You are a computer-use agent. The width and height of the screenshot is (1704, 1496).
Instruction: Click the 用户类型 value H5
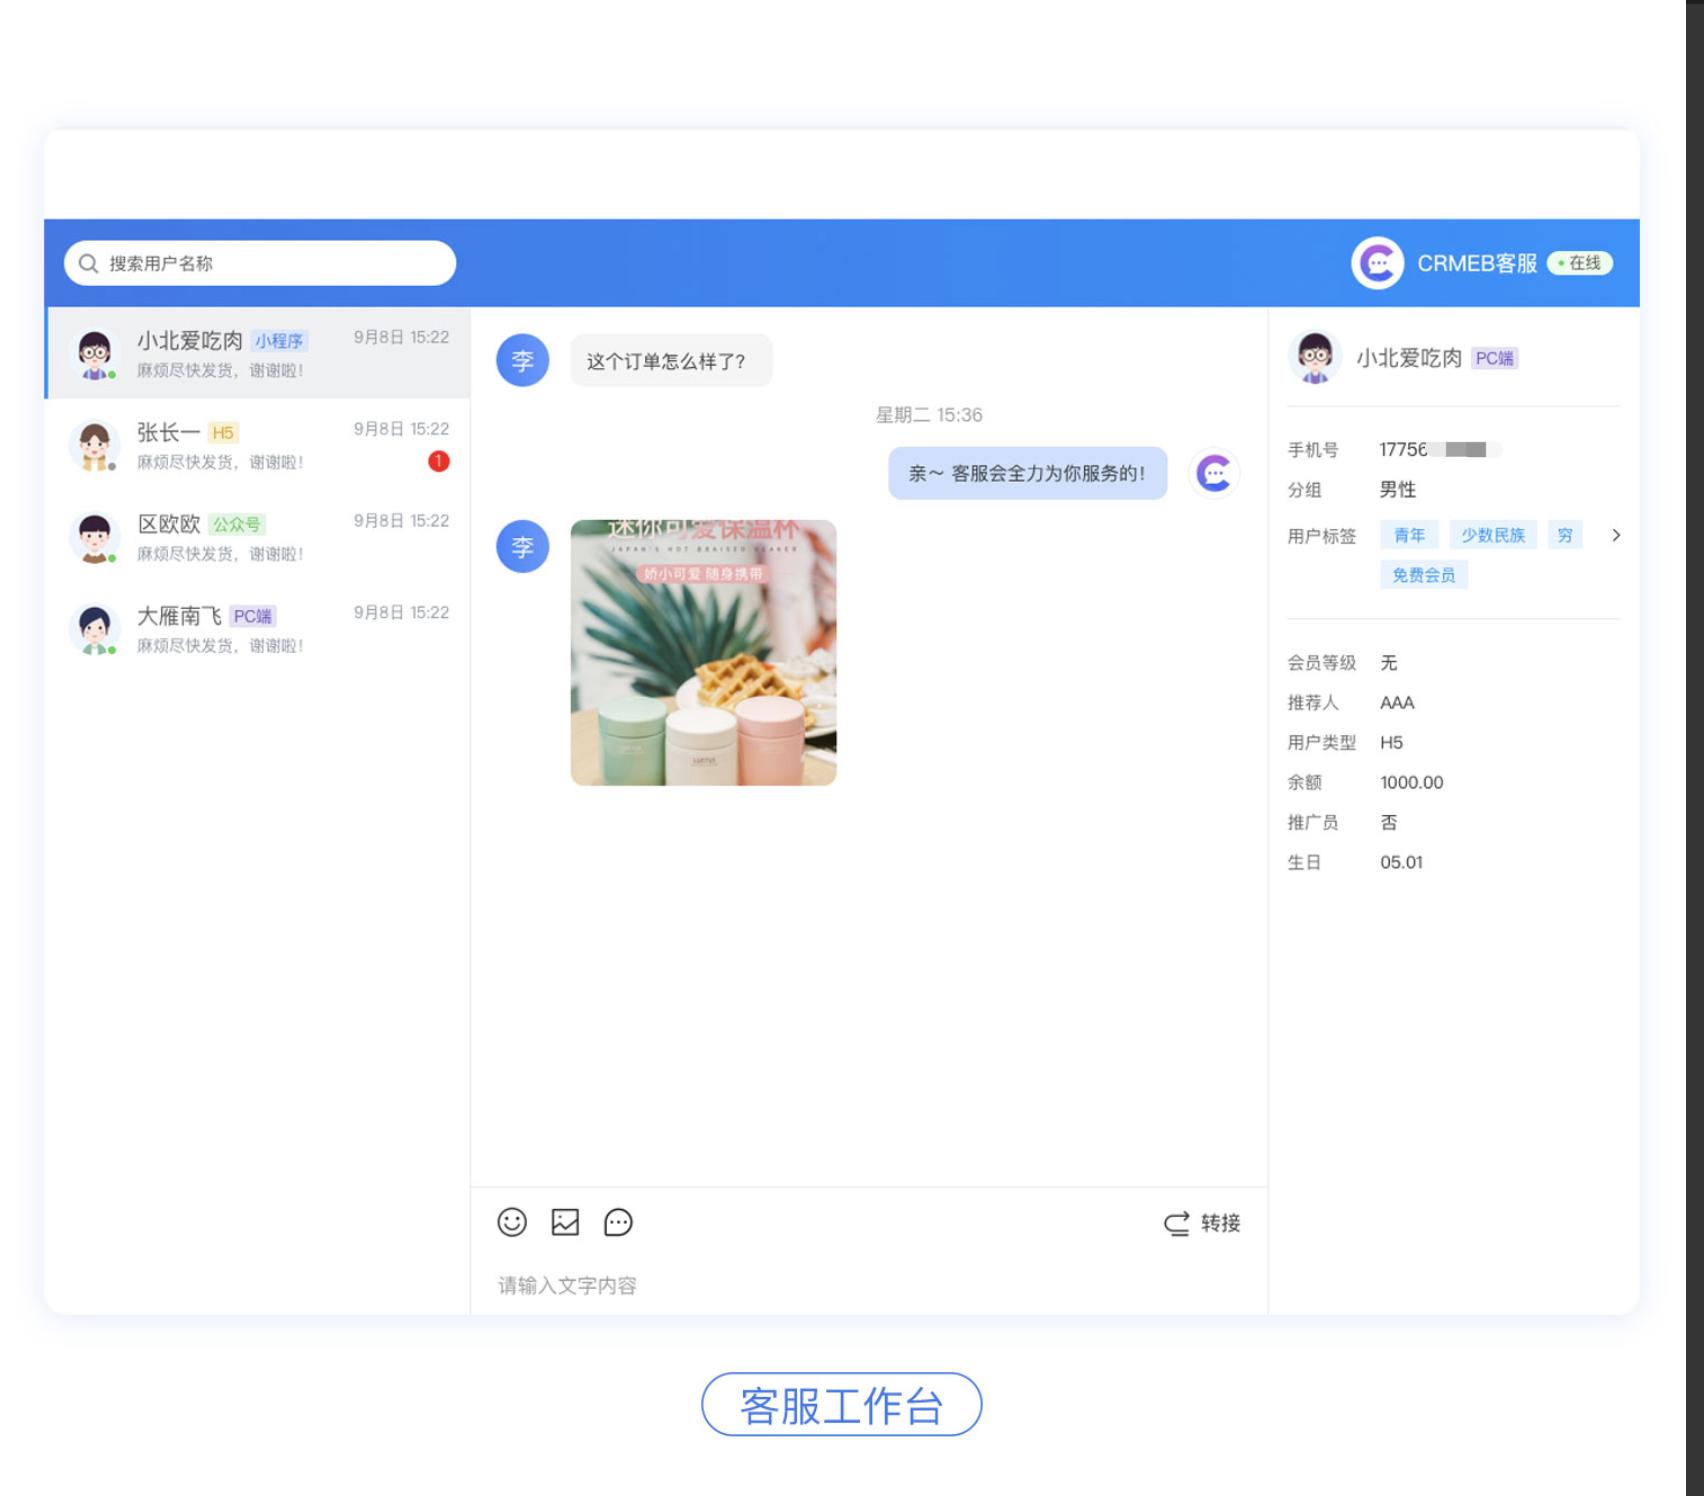(1391, 742)
